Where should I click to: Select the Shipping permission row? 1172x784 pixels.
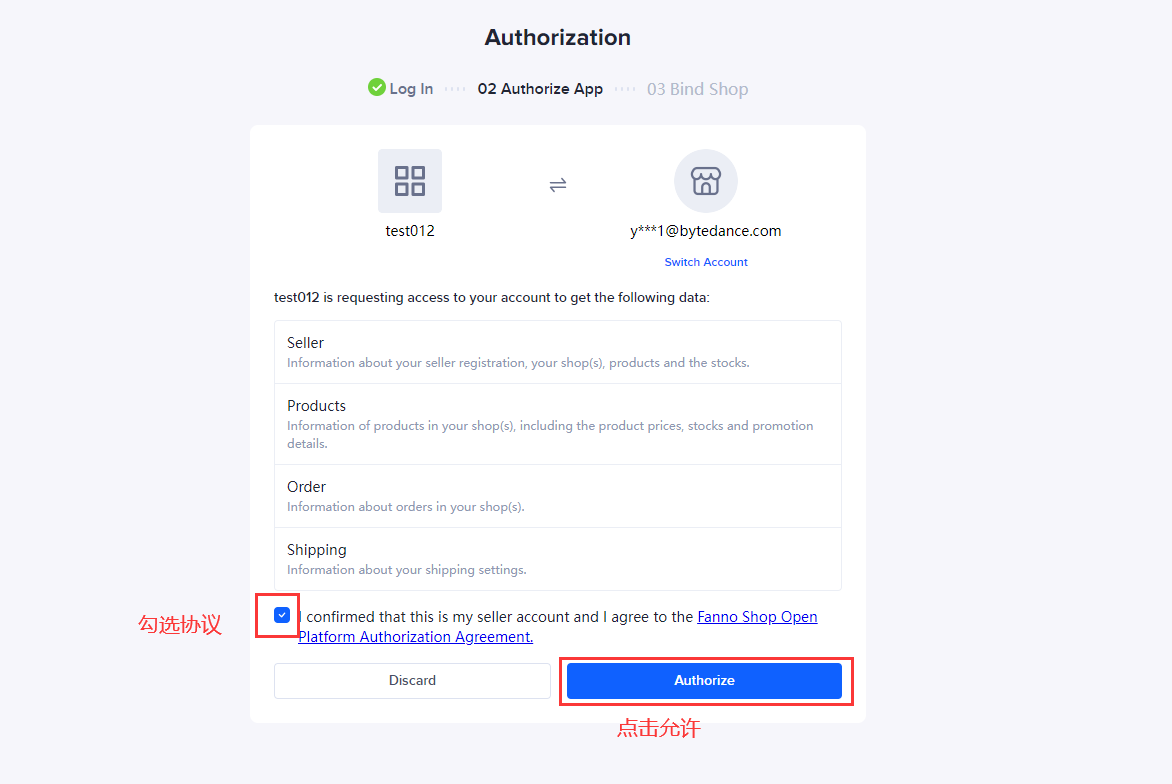(x=558, y=559)
